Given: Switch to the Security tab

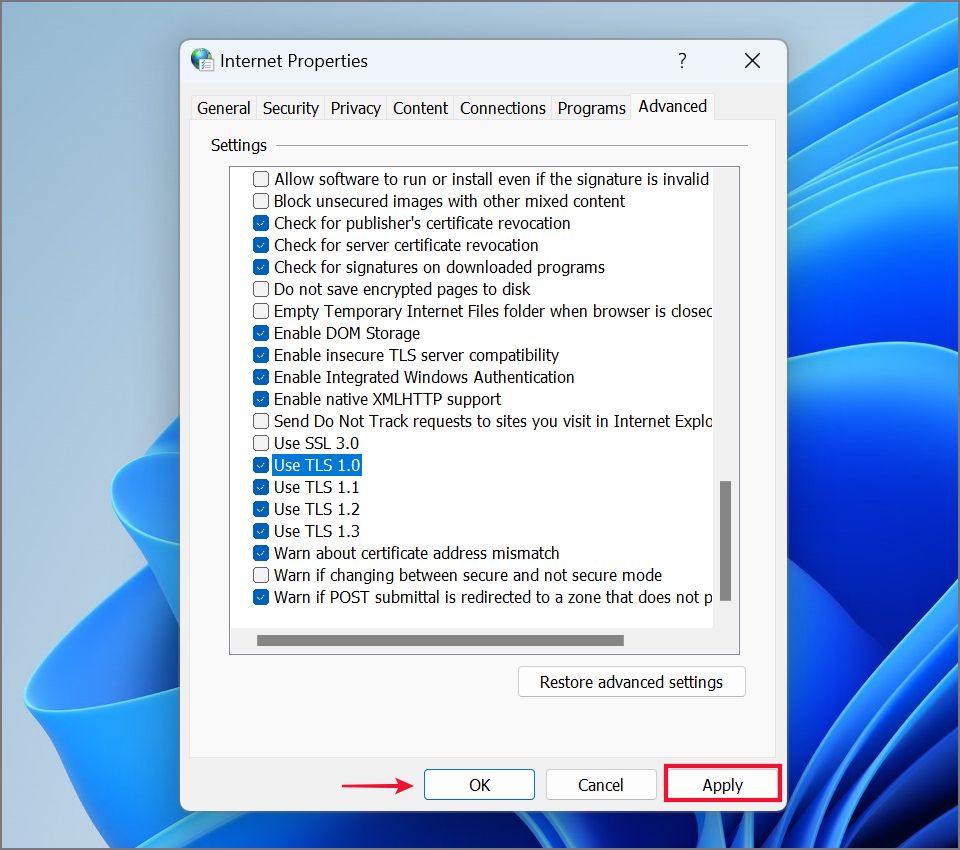Looking at the screenshot, I should coord(290,108).
